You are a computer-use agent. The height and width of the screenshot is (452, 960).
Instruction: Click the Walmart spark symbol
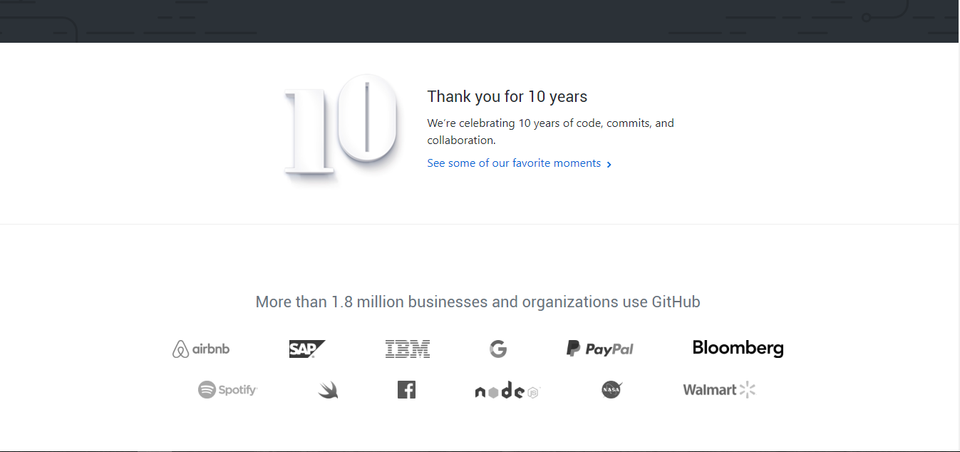[x=748, y=390]
